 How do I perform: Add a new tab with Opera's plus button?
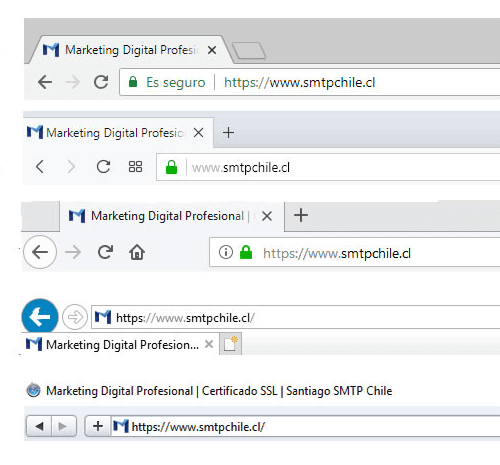pos(228,133)
